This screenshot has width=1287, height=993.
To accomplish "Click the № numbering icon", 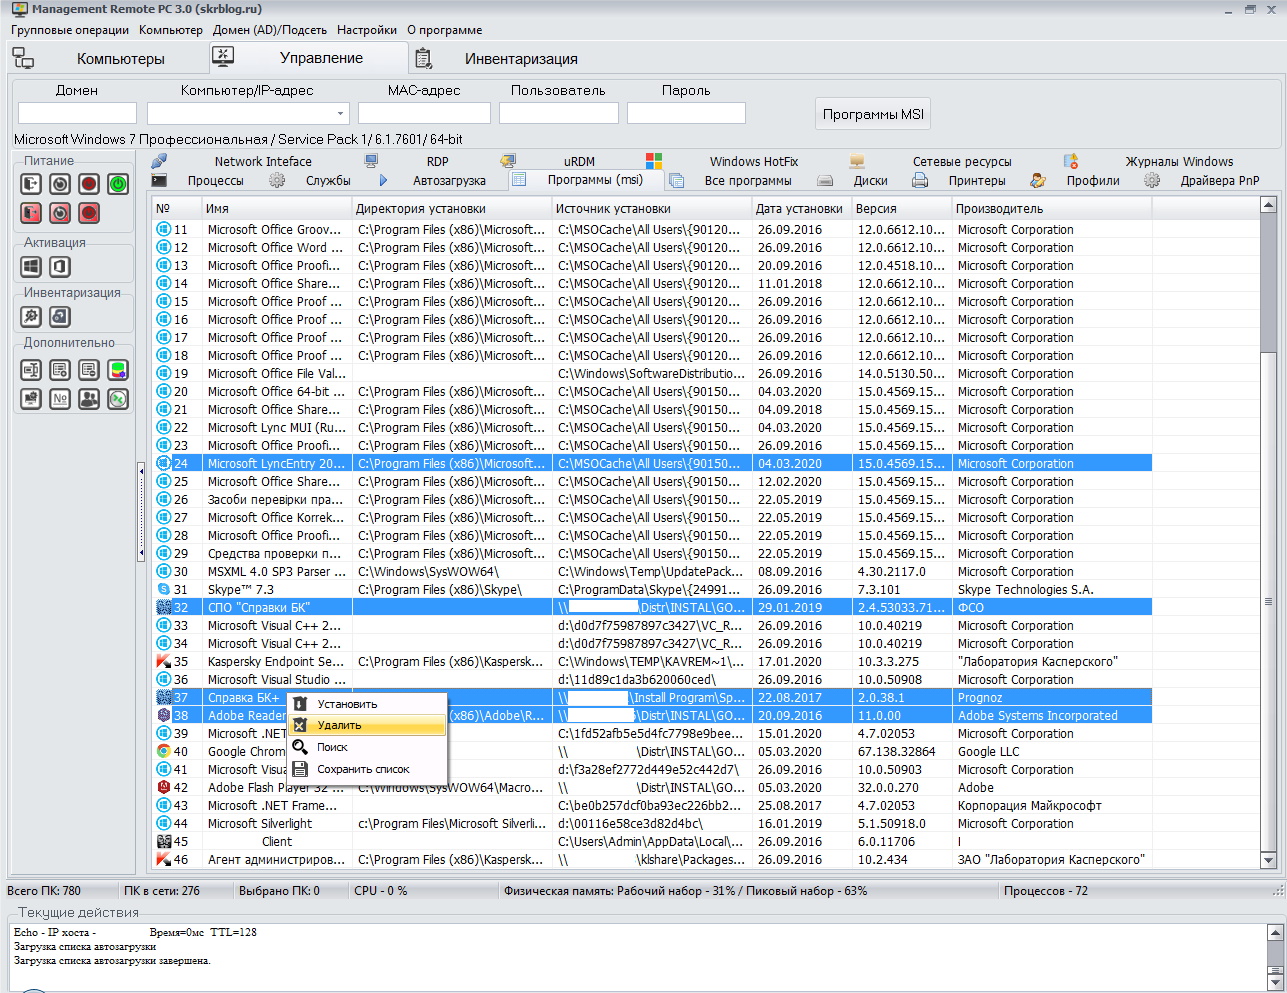I will click(x=60, y=399).
